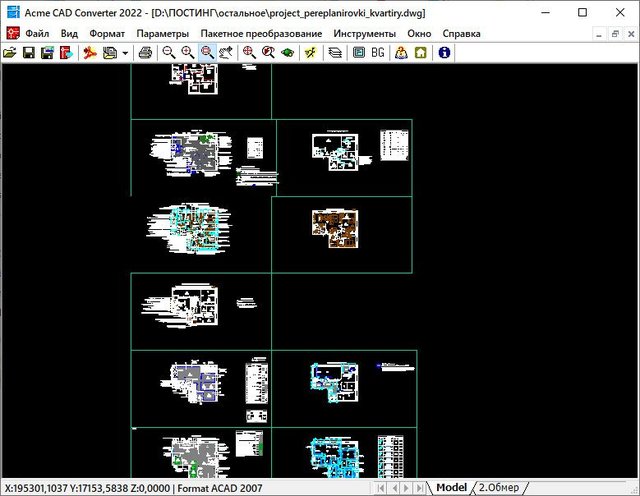Click the Zoom Out magnifier icon
640x496 pixels.
coord(169,52)
